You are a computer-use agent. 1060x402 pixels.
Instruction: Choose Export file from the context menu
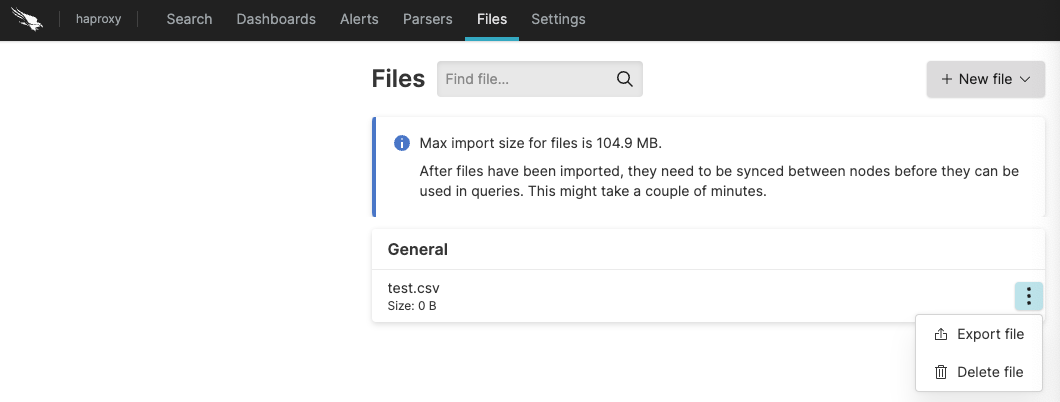tap(990, 335)
